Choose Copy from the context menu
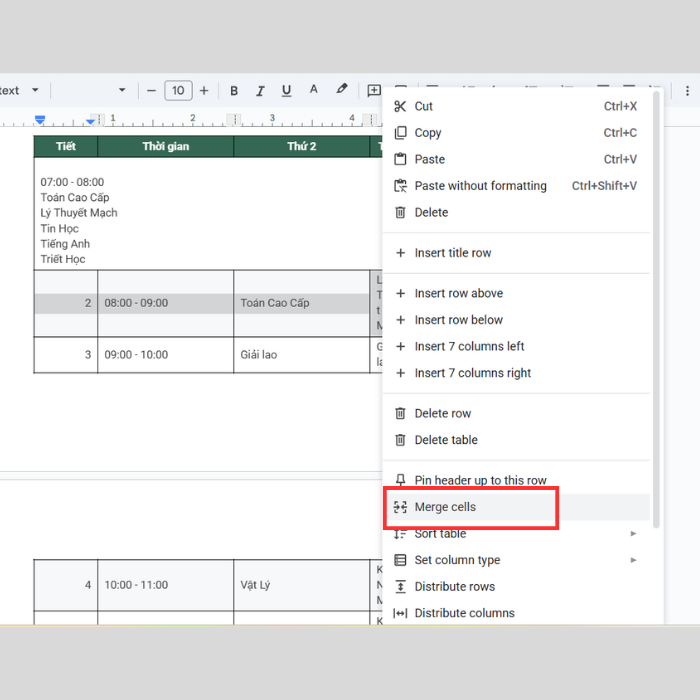 [x=516, y=133]
